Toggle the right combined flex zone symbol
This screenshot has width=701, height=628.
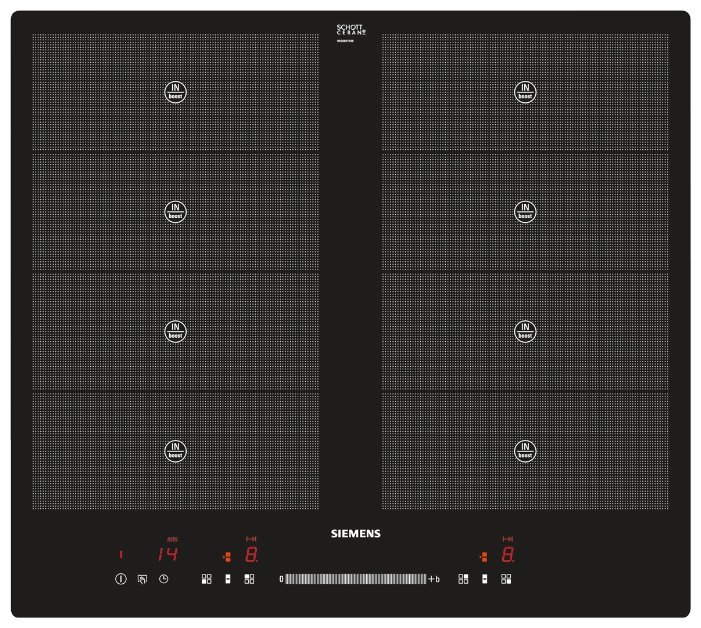(x=485, y=579)
